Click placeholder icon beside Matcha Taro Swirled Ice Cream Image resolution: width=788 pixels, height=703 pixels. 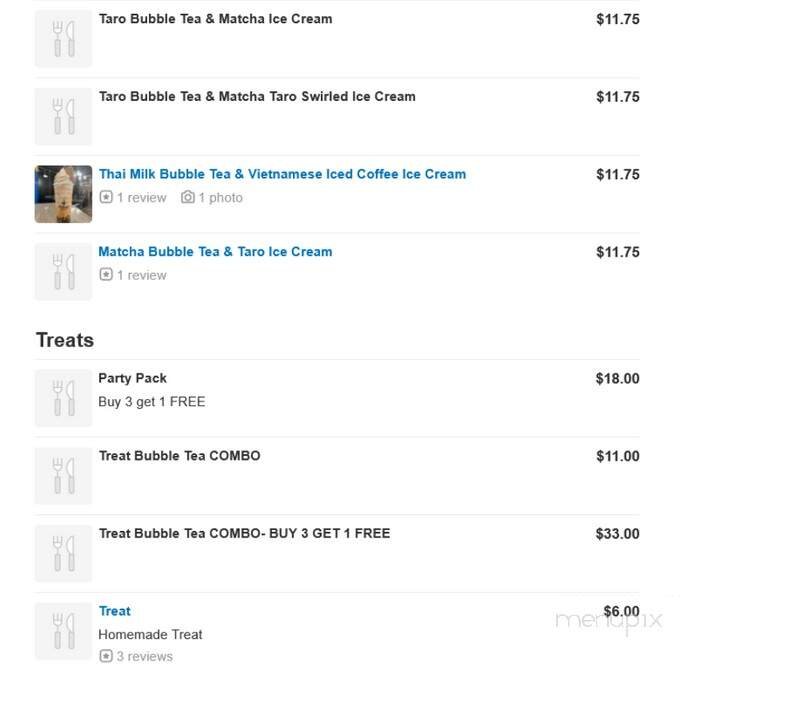coord(63,116)
